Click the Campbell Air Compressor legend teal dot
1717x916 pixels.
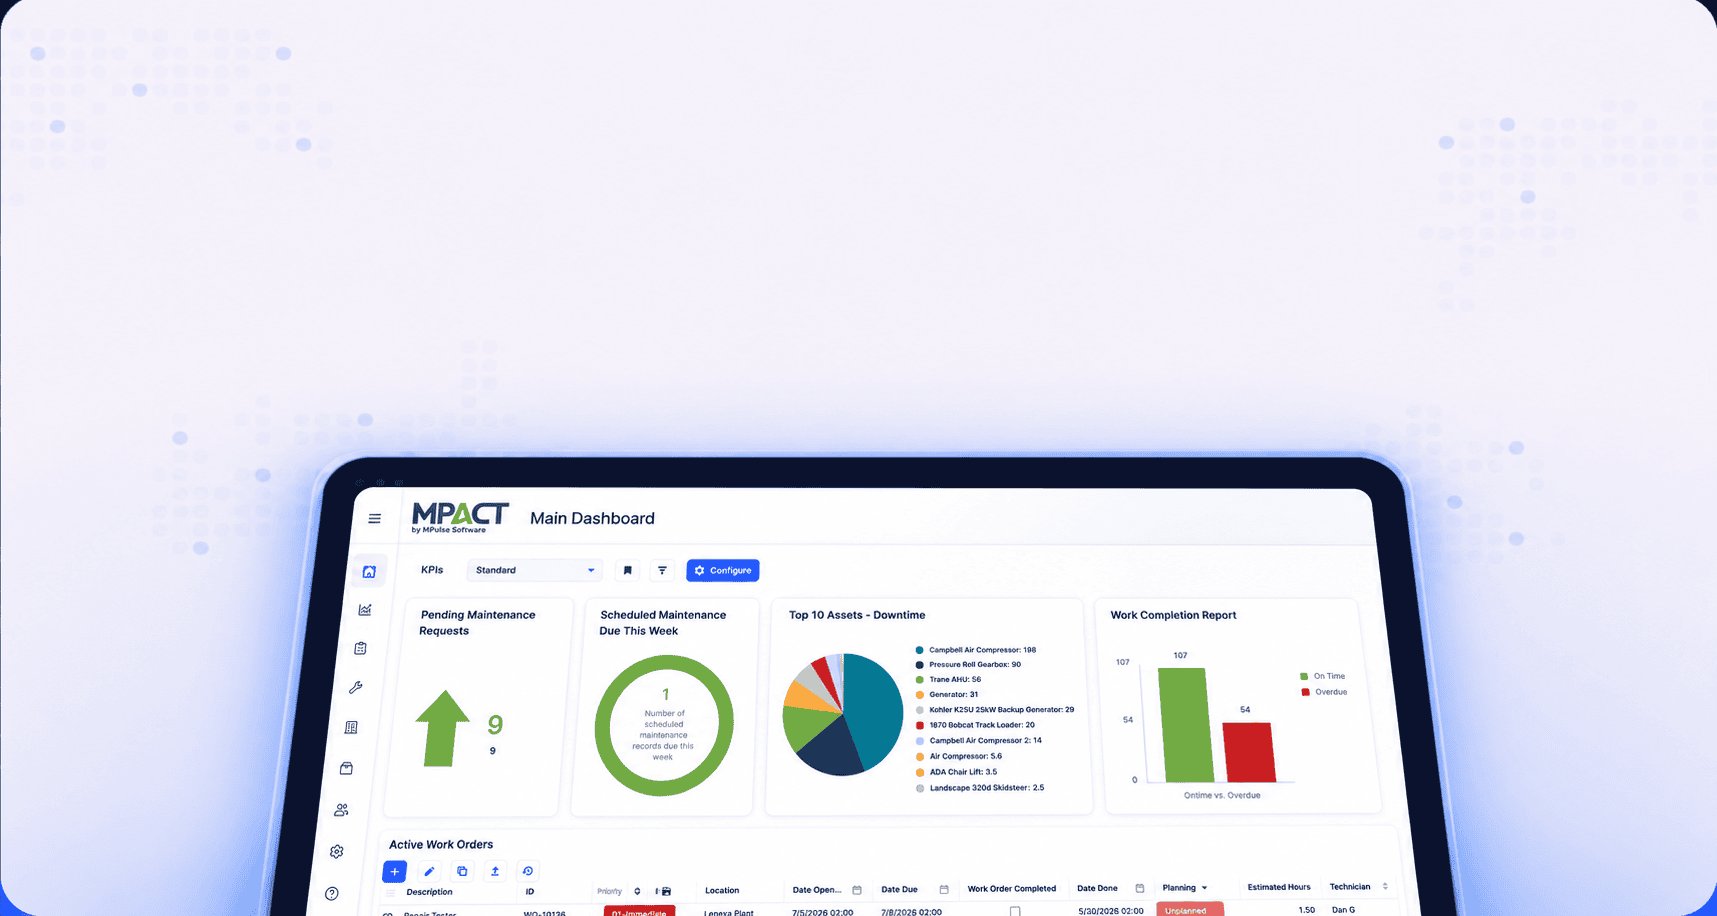click(x=919, y=650)
